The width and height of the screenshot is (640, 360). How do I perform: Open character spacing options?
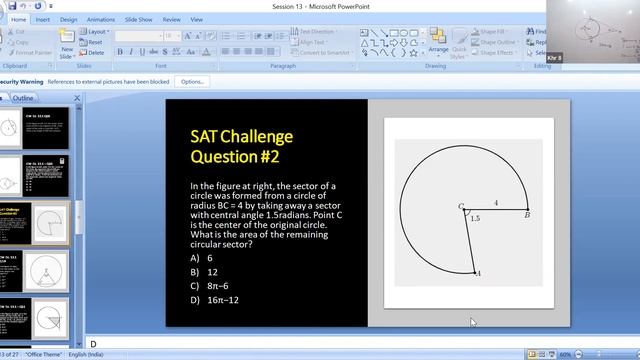(x=176, y=52)
